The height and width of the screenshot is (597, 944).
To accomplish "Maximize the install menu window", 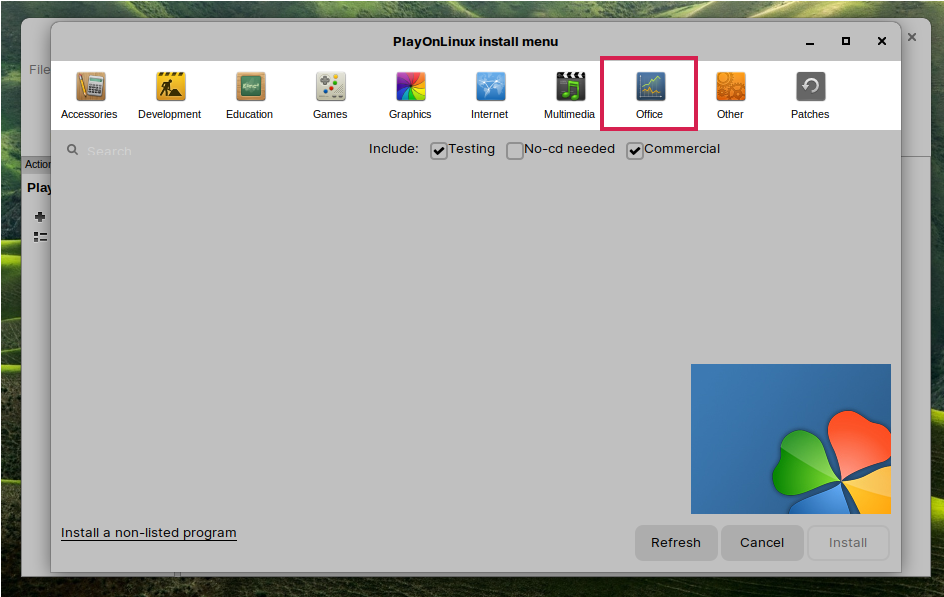I will tap(846, 41).
